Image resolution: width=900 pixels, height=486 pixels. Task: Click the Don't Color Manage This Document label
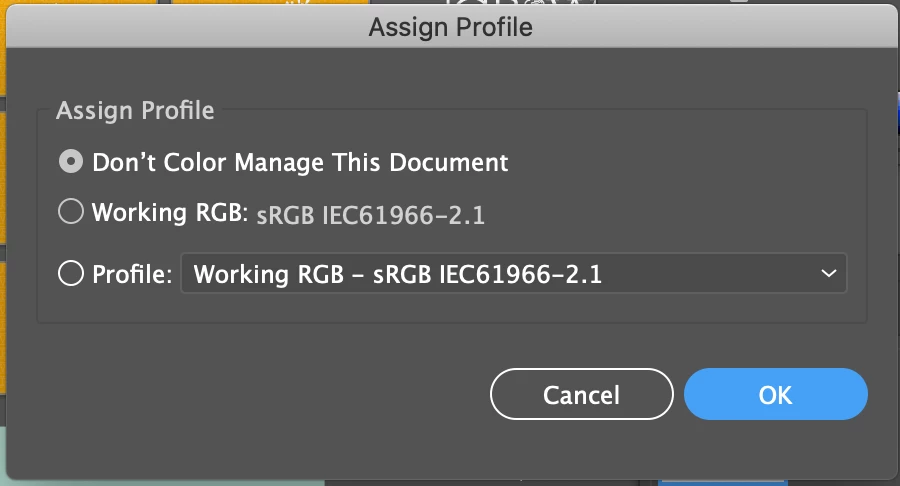click(300, 162)
